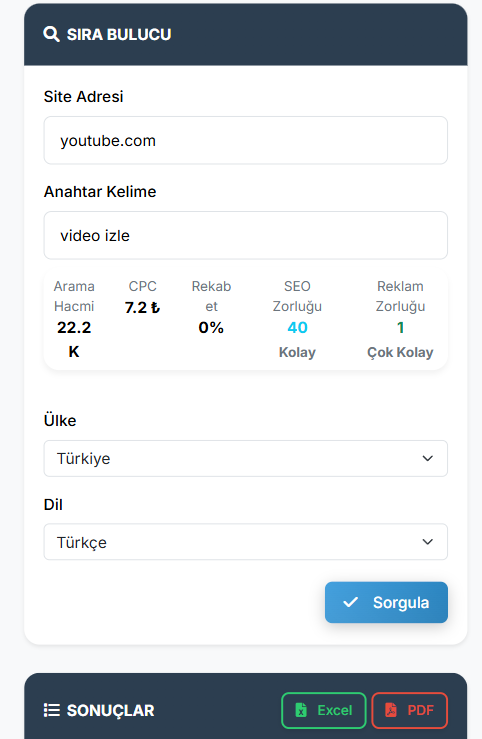The height and width of the screenshot is (739, 482).
Task: Expand the Dil dropdown chevron
Action: coord(427,542)
